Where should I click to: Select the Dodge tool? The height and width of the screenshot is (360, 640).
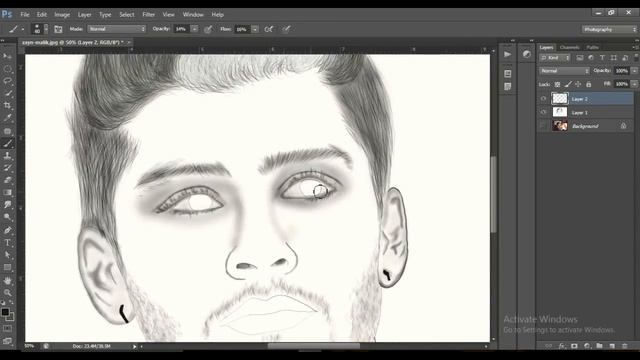[7, 217]
